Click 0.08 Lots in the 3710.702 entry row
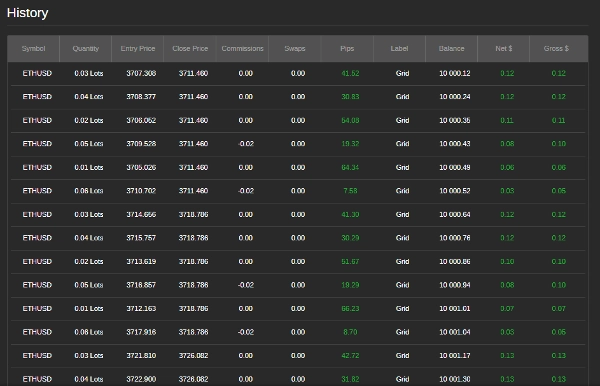Screen dimensions: 600x386 click(89, 191)
